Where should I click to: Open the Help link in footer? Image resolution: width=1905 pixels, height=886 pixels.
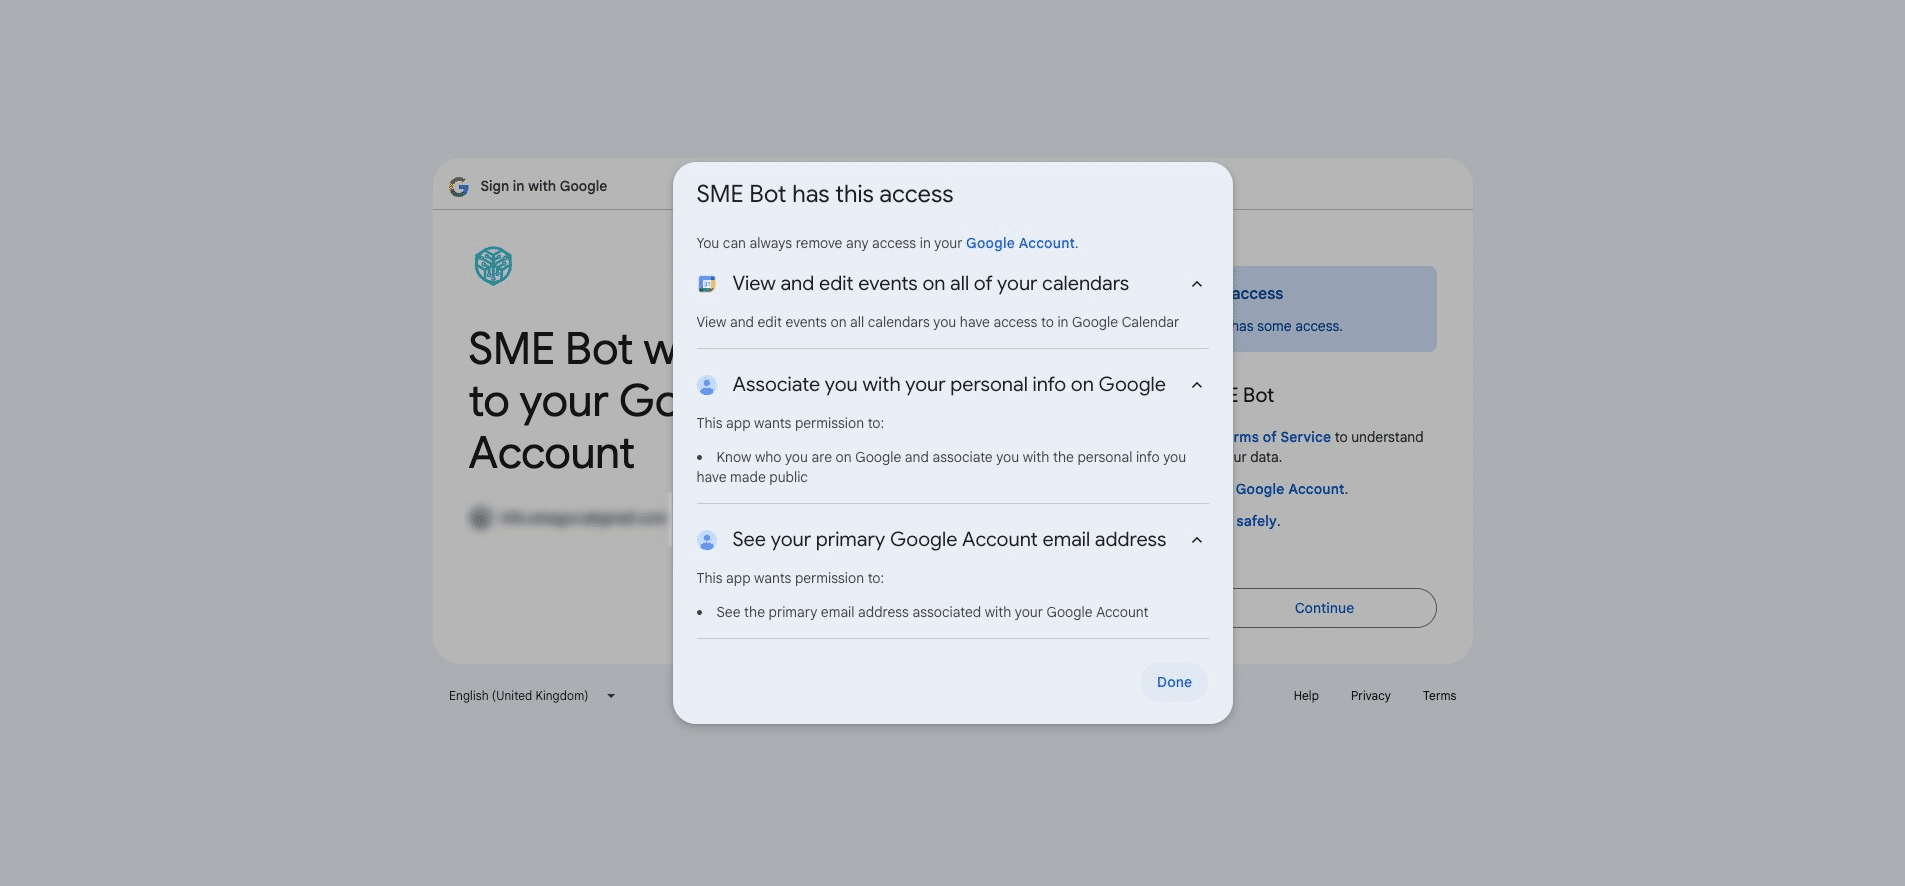pyautogui.click(x=1306, y=696)
